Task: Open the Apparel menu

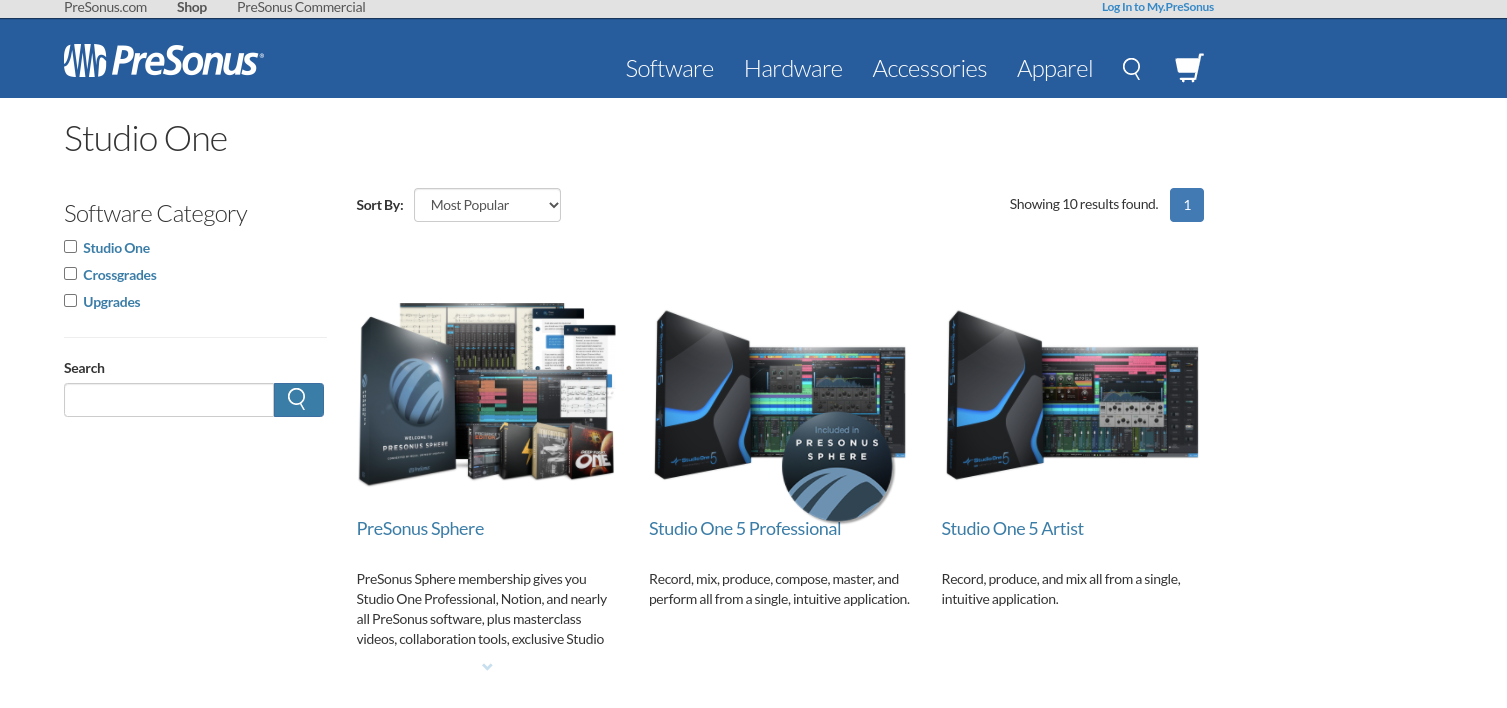Action: click(1055, 69)
